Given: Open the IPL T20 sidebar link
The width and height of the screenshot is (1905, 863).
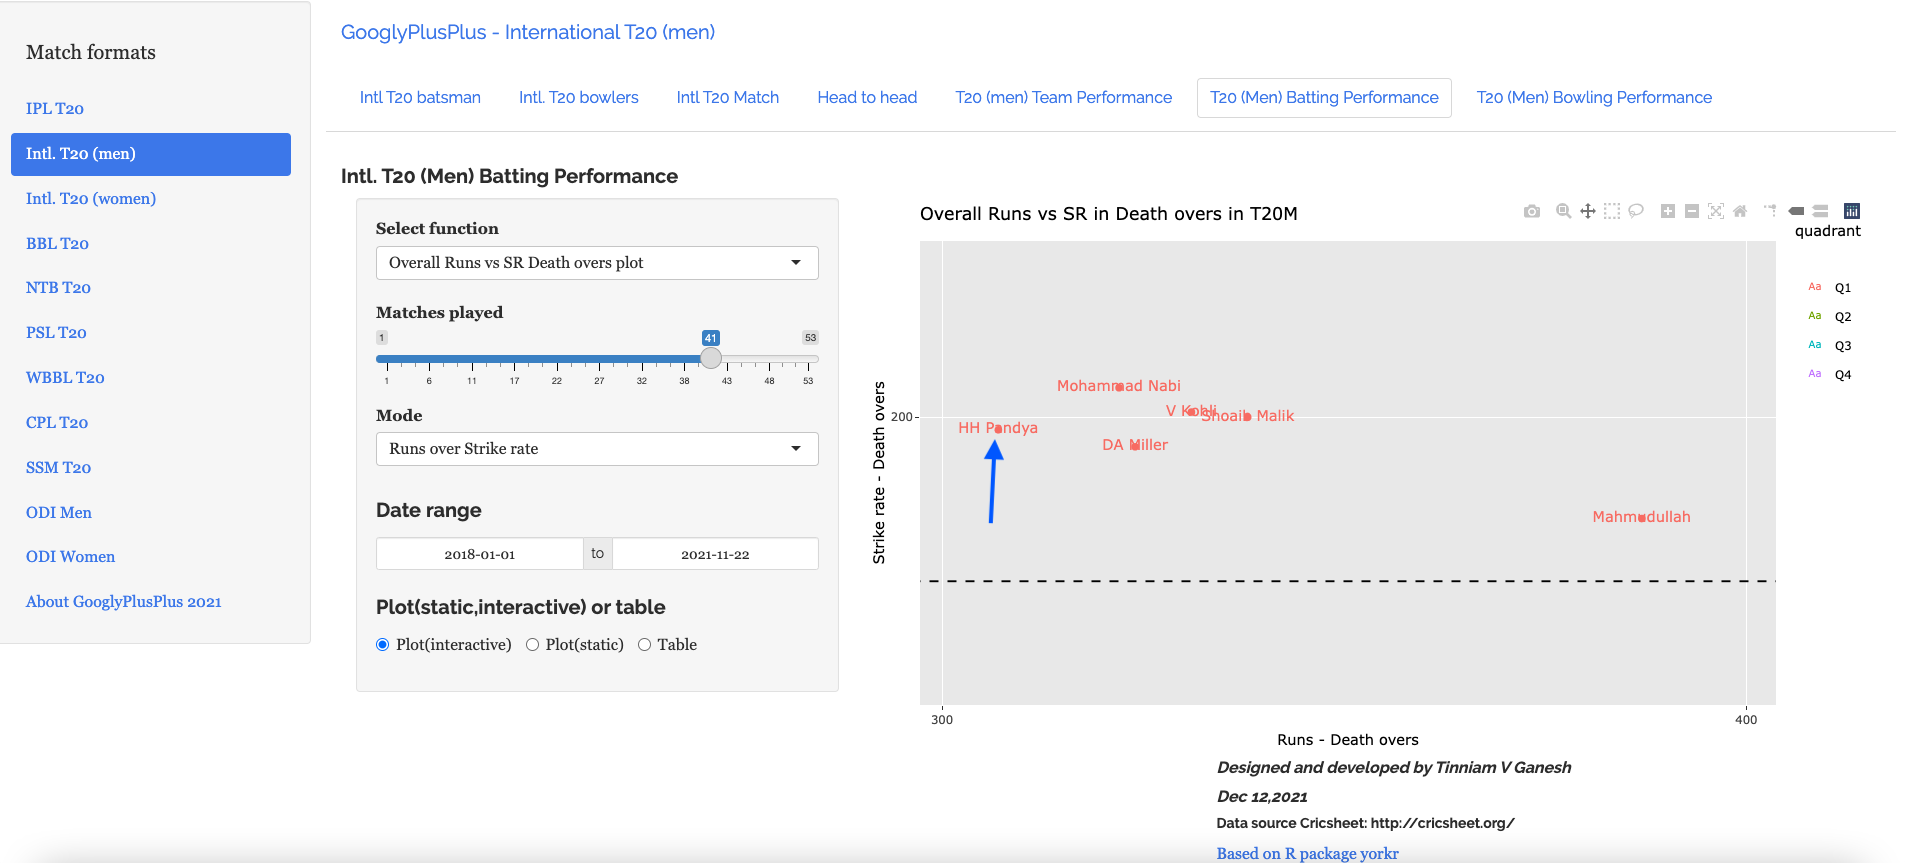Looking at the screenshot, I should [x=55, y=109].
